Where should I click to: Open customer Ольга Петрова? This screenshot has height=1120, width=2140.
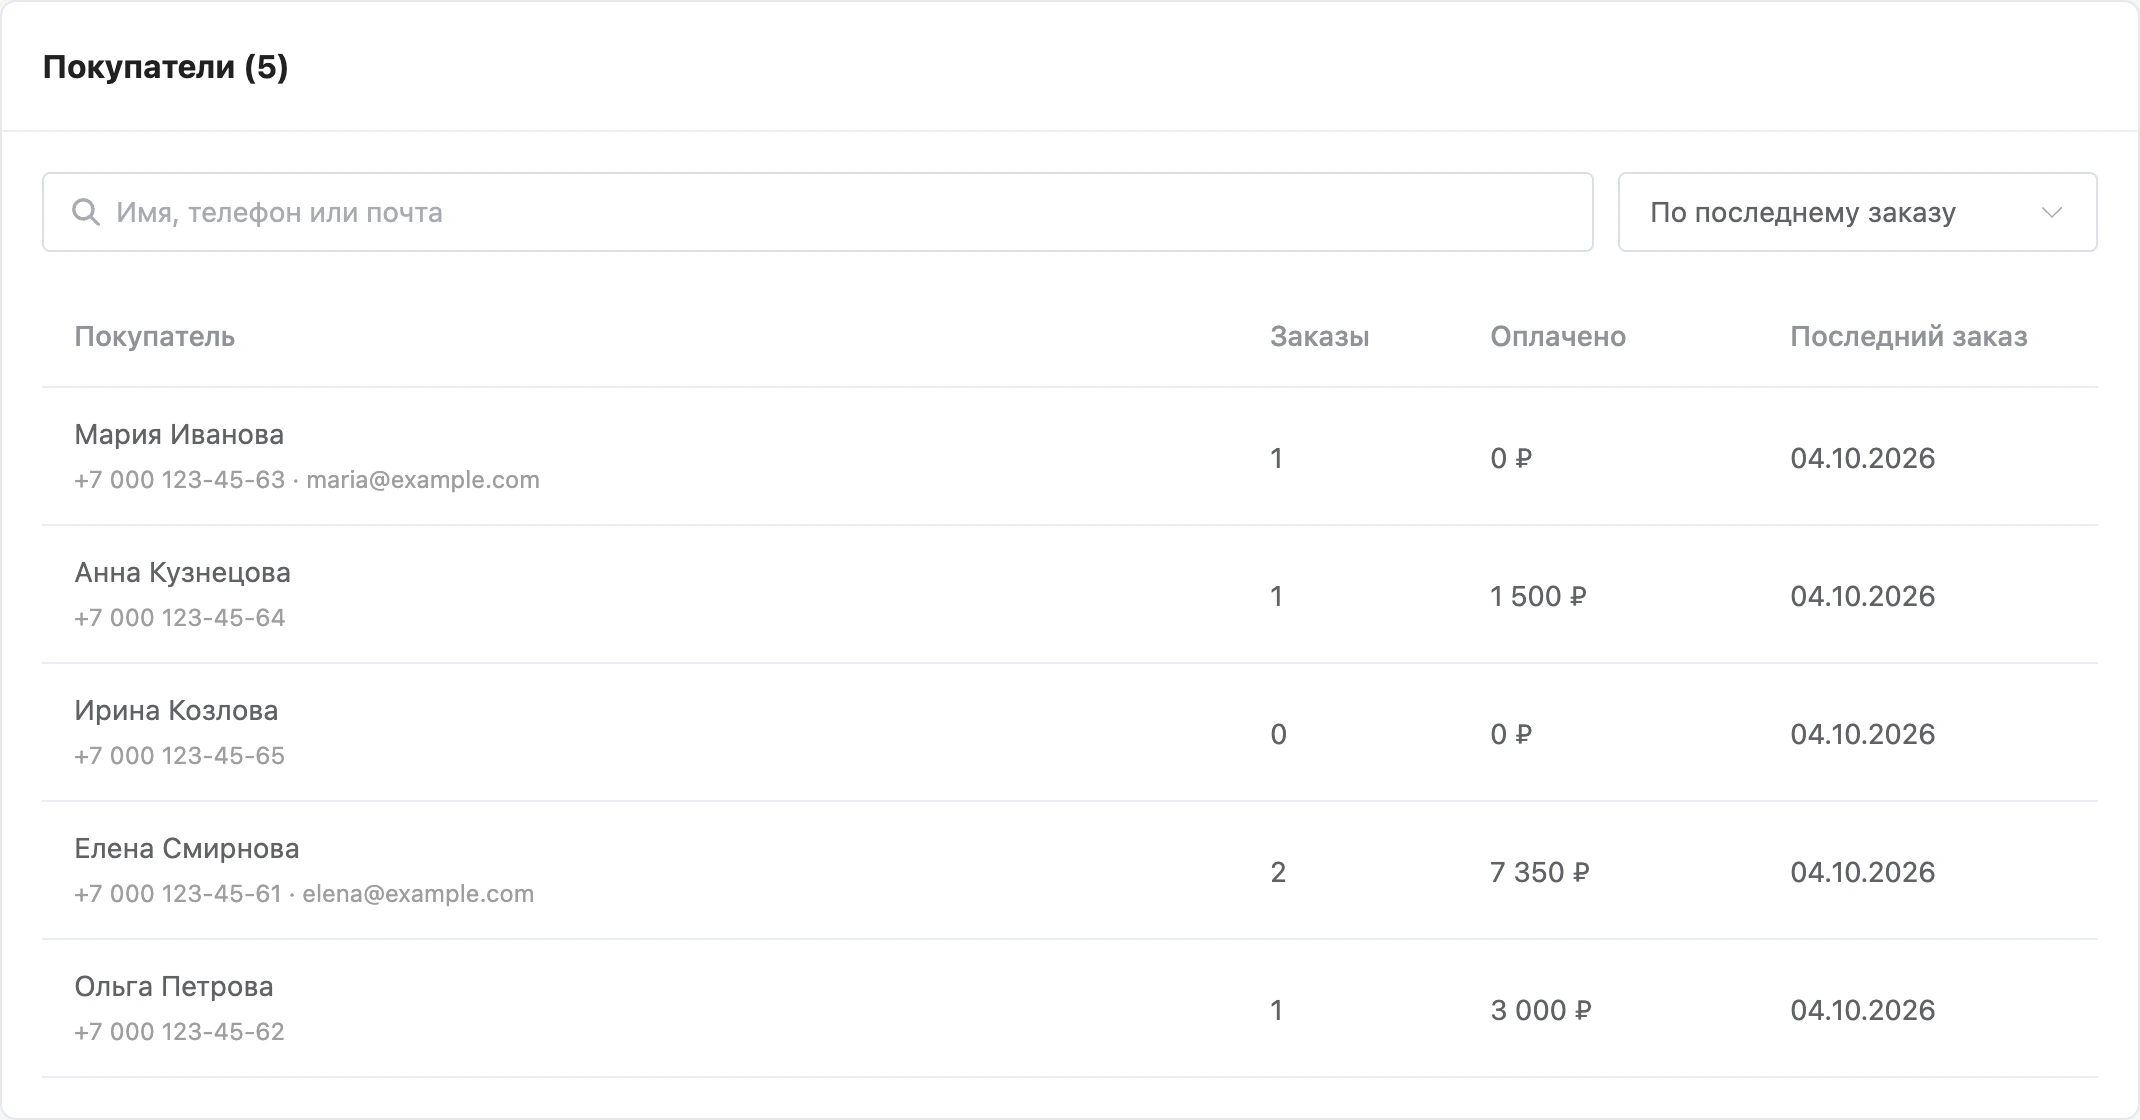point(1070,1008)
